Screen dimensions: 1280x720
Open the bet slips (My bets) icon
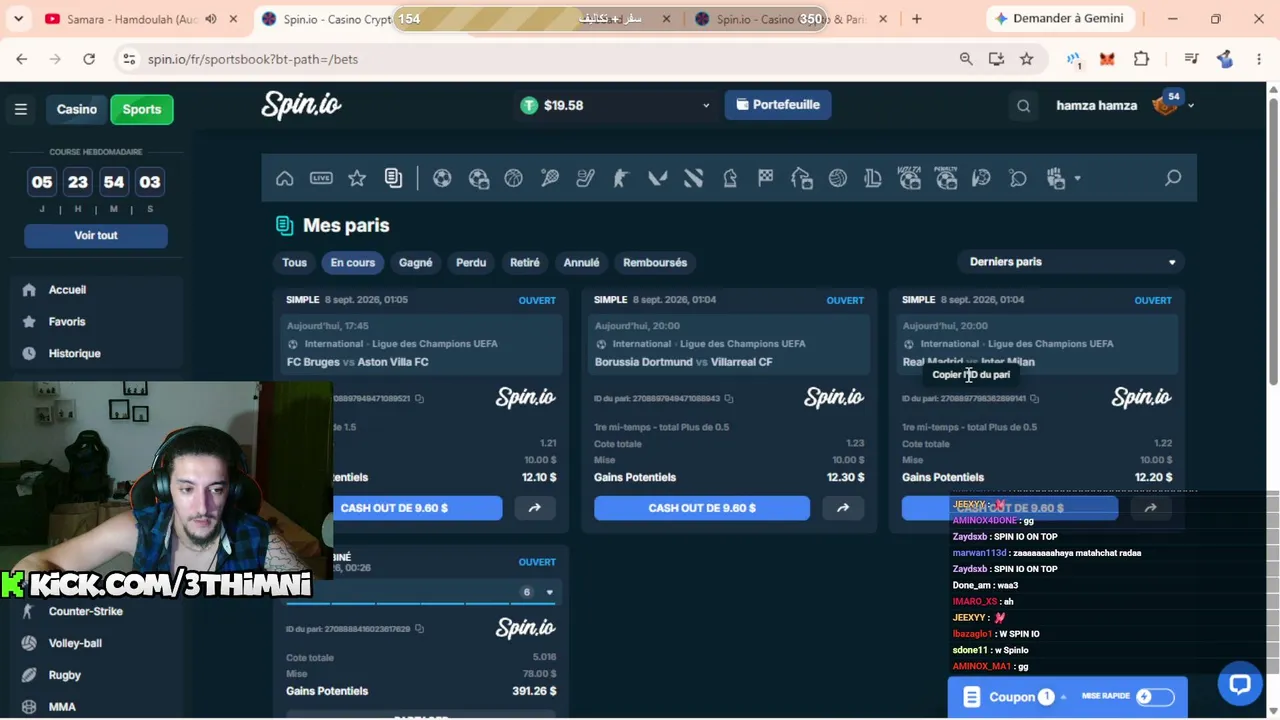(393, 178)
